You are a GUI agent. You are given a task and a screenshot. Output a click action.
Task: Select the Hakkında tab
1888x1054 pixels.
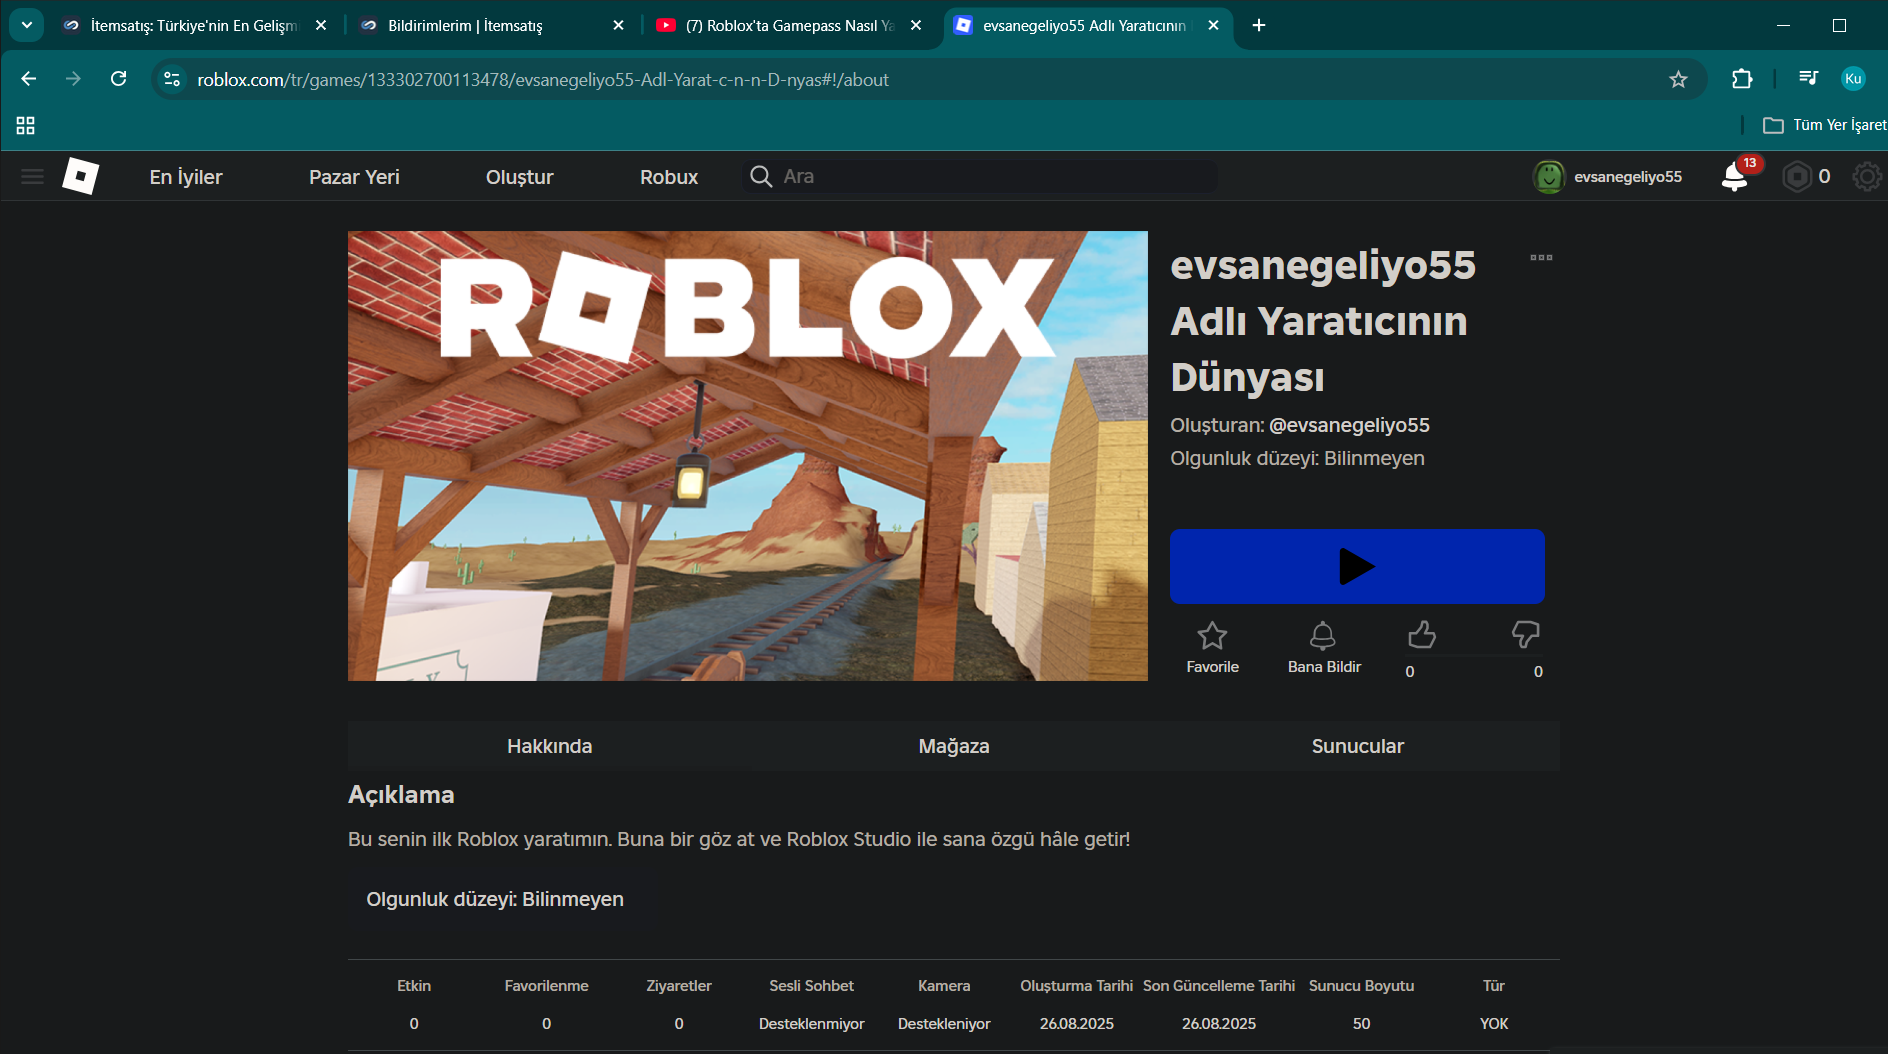(549, 746)
